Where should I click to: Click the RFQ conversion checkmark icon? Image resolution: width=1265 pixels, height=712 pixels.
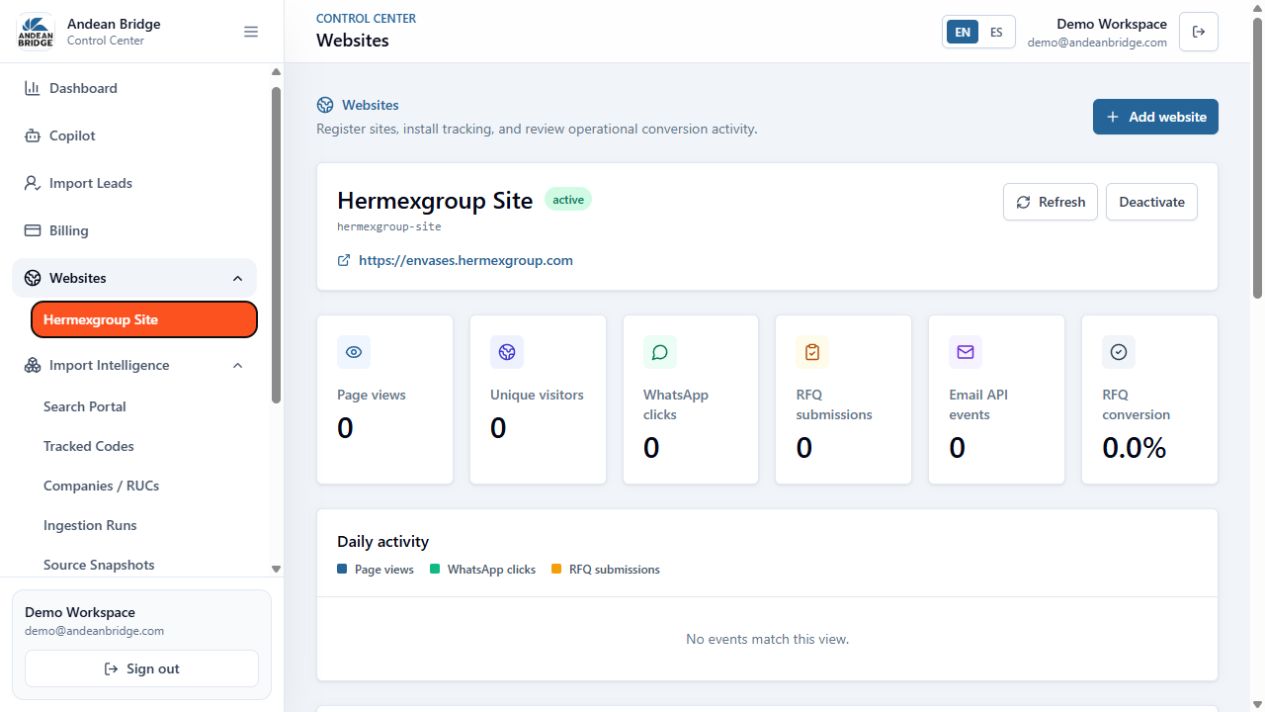(1119, 352)
